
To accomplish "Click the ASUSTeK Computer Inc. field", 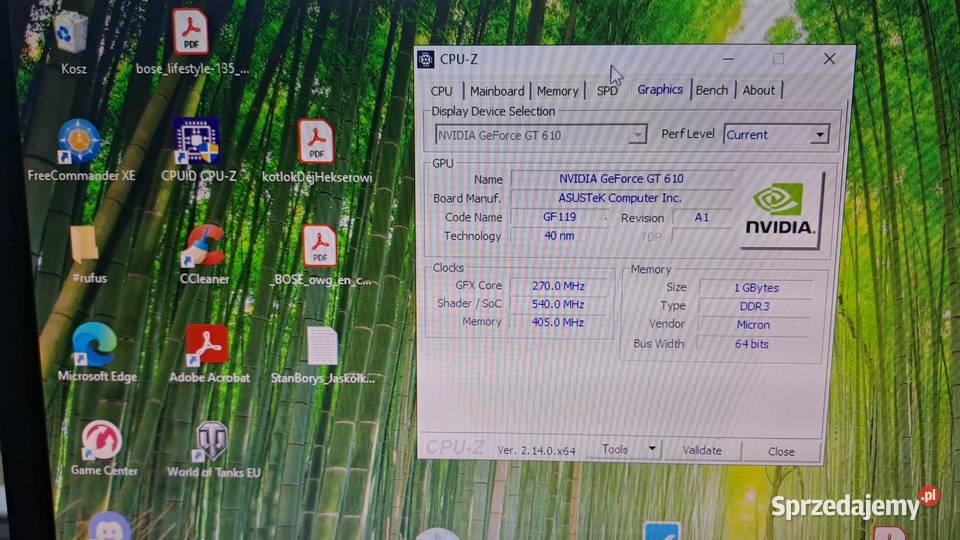I will pyautogui.click(x=620, y=198).
